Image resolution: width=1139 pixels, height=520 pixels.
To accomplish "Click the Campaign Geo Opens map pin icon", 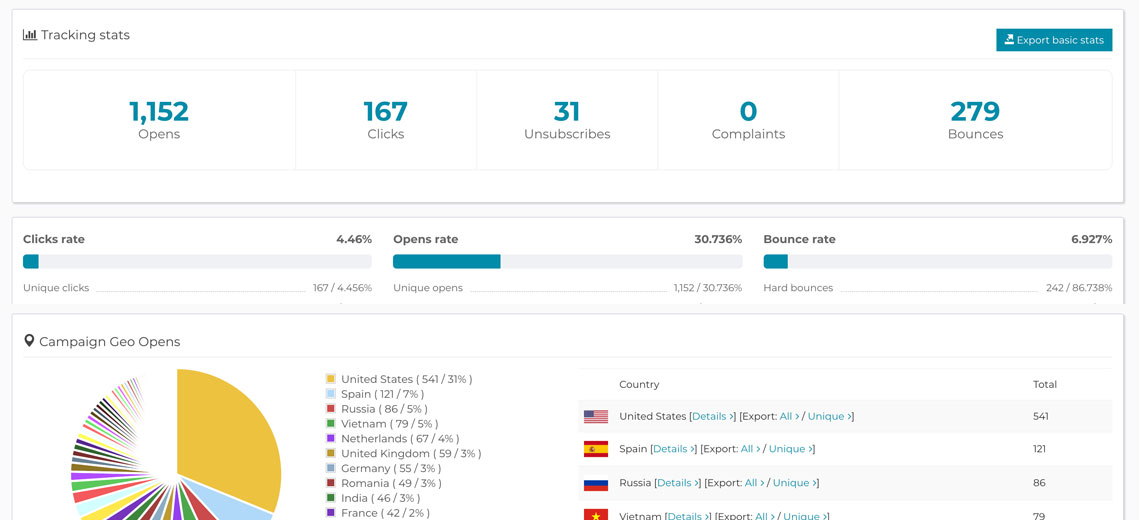I will pyautogui.click(x=29, y=341).
